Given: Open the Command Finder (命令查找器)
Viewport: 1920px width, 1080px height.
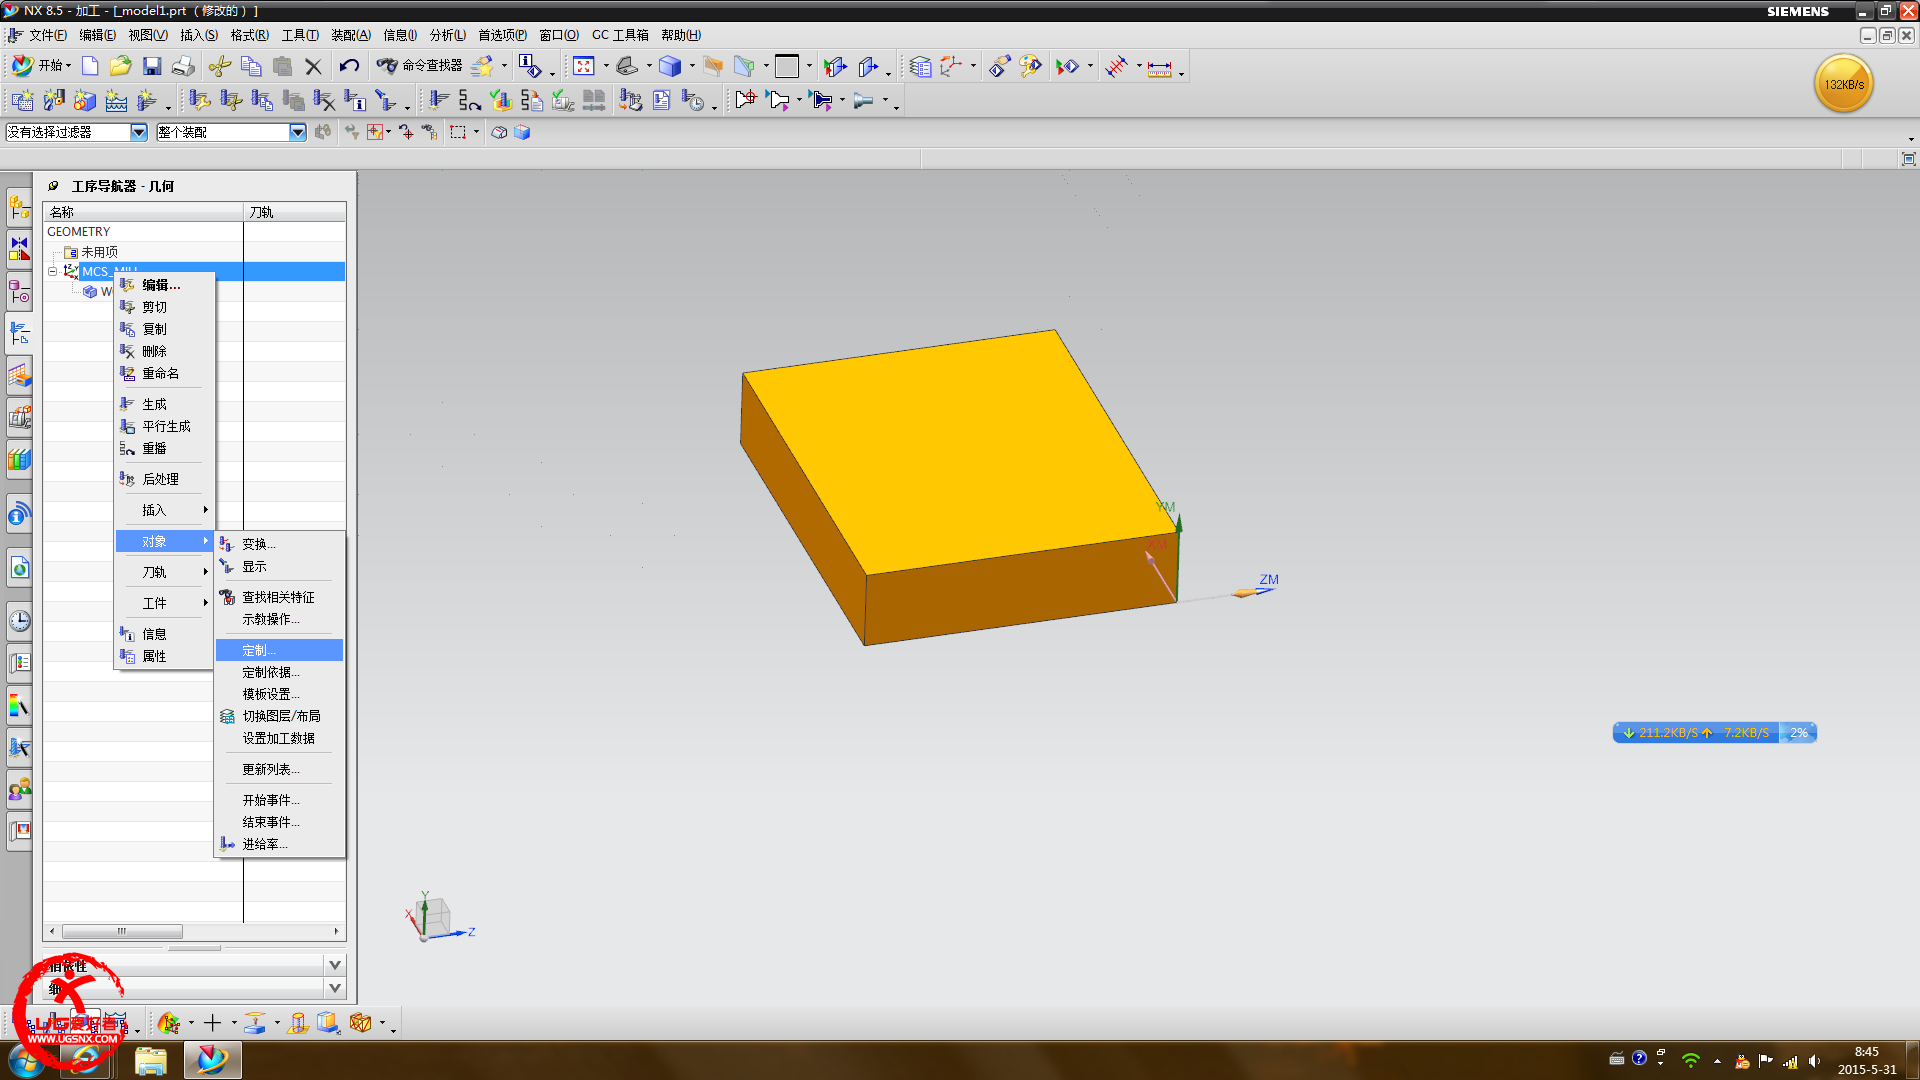Looking at the screenshot, I should tap(419, 66).
